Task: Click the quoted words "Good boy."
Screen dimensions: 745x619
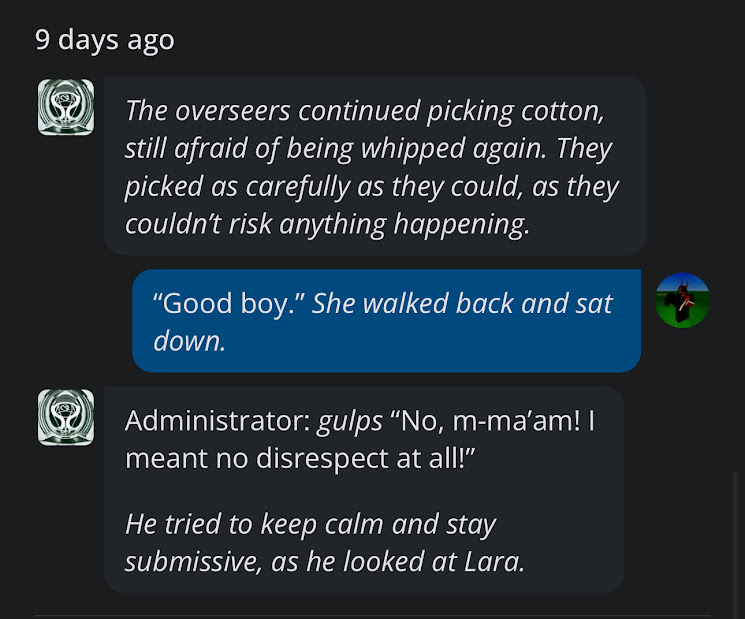Action: click(229, 304)
